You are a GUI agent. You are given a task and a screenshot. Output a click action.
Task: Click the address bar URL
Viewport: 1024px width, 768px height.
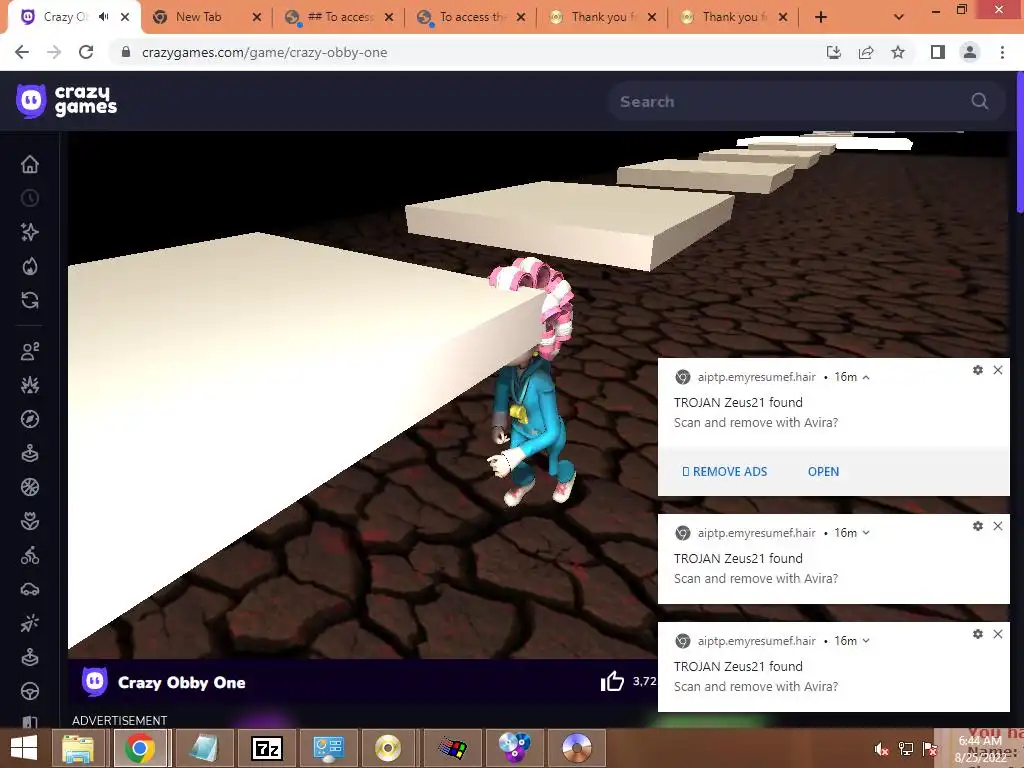264,52
